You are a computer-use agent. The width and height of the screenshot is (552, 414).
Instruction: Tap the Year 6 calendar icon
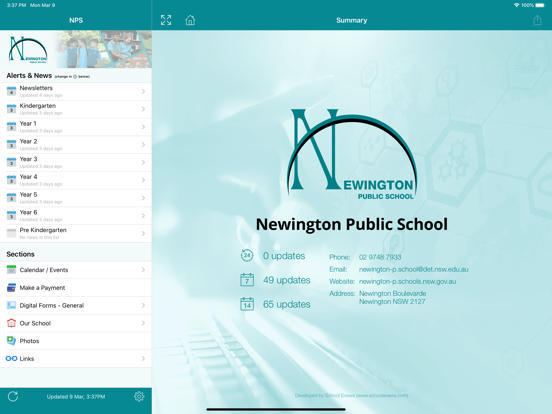pyautogui.click(x=11, y=215)
